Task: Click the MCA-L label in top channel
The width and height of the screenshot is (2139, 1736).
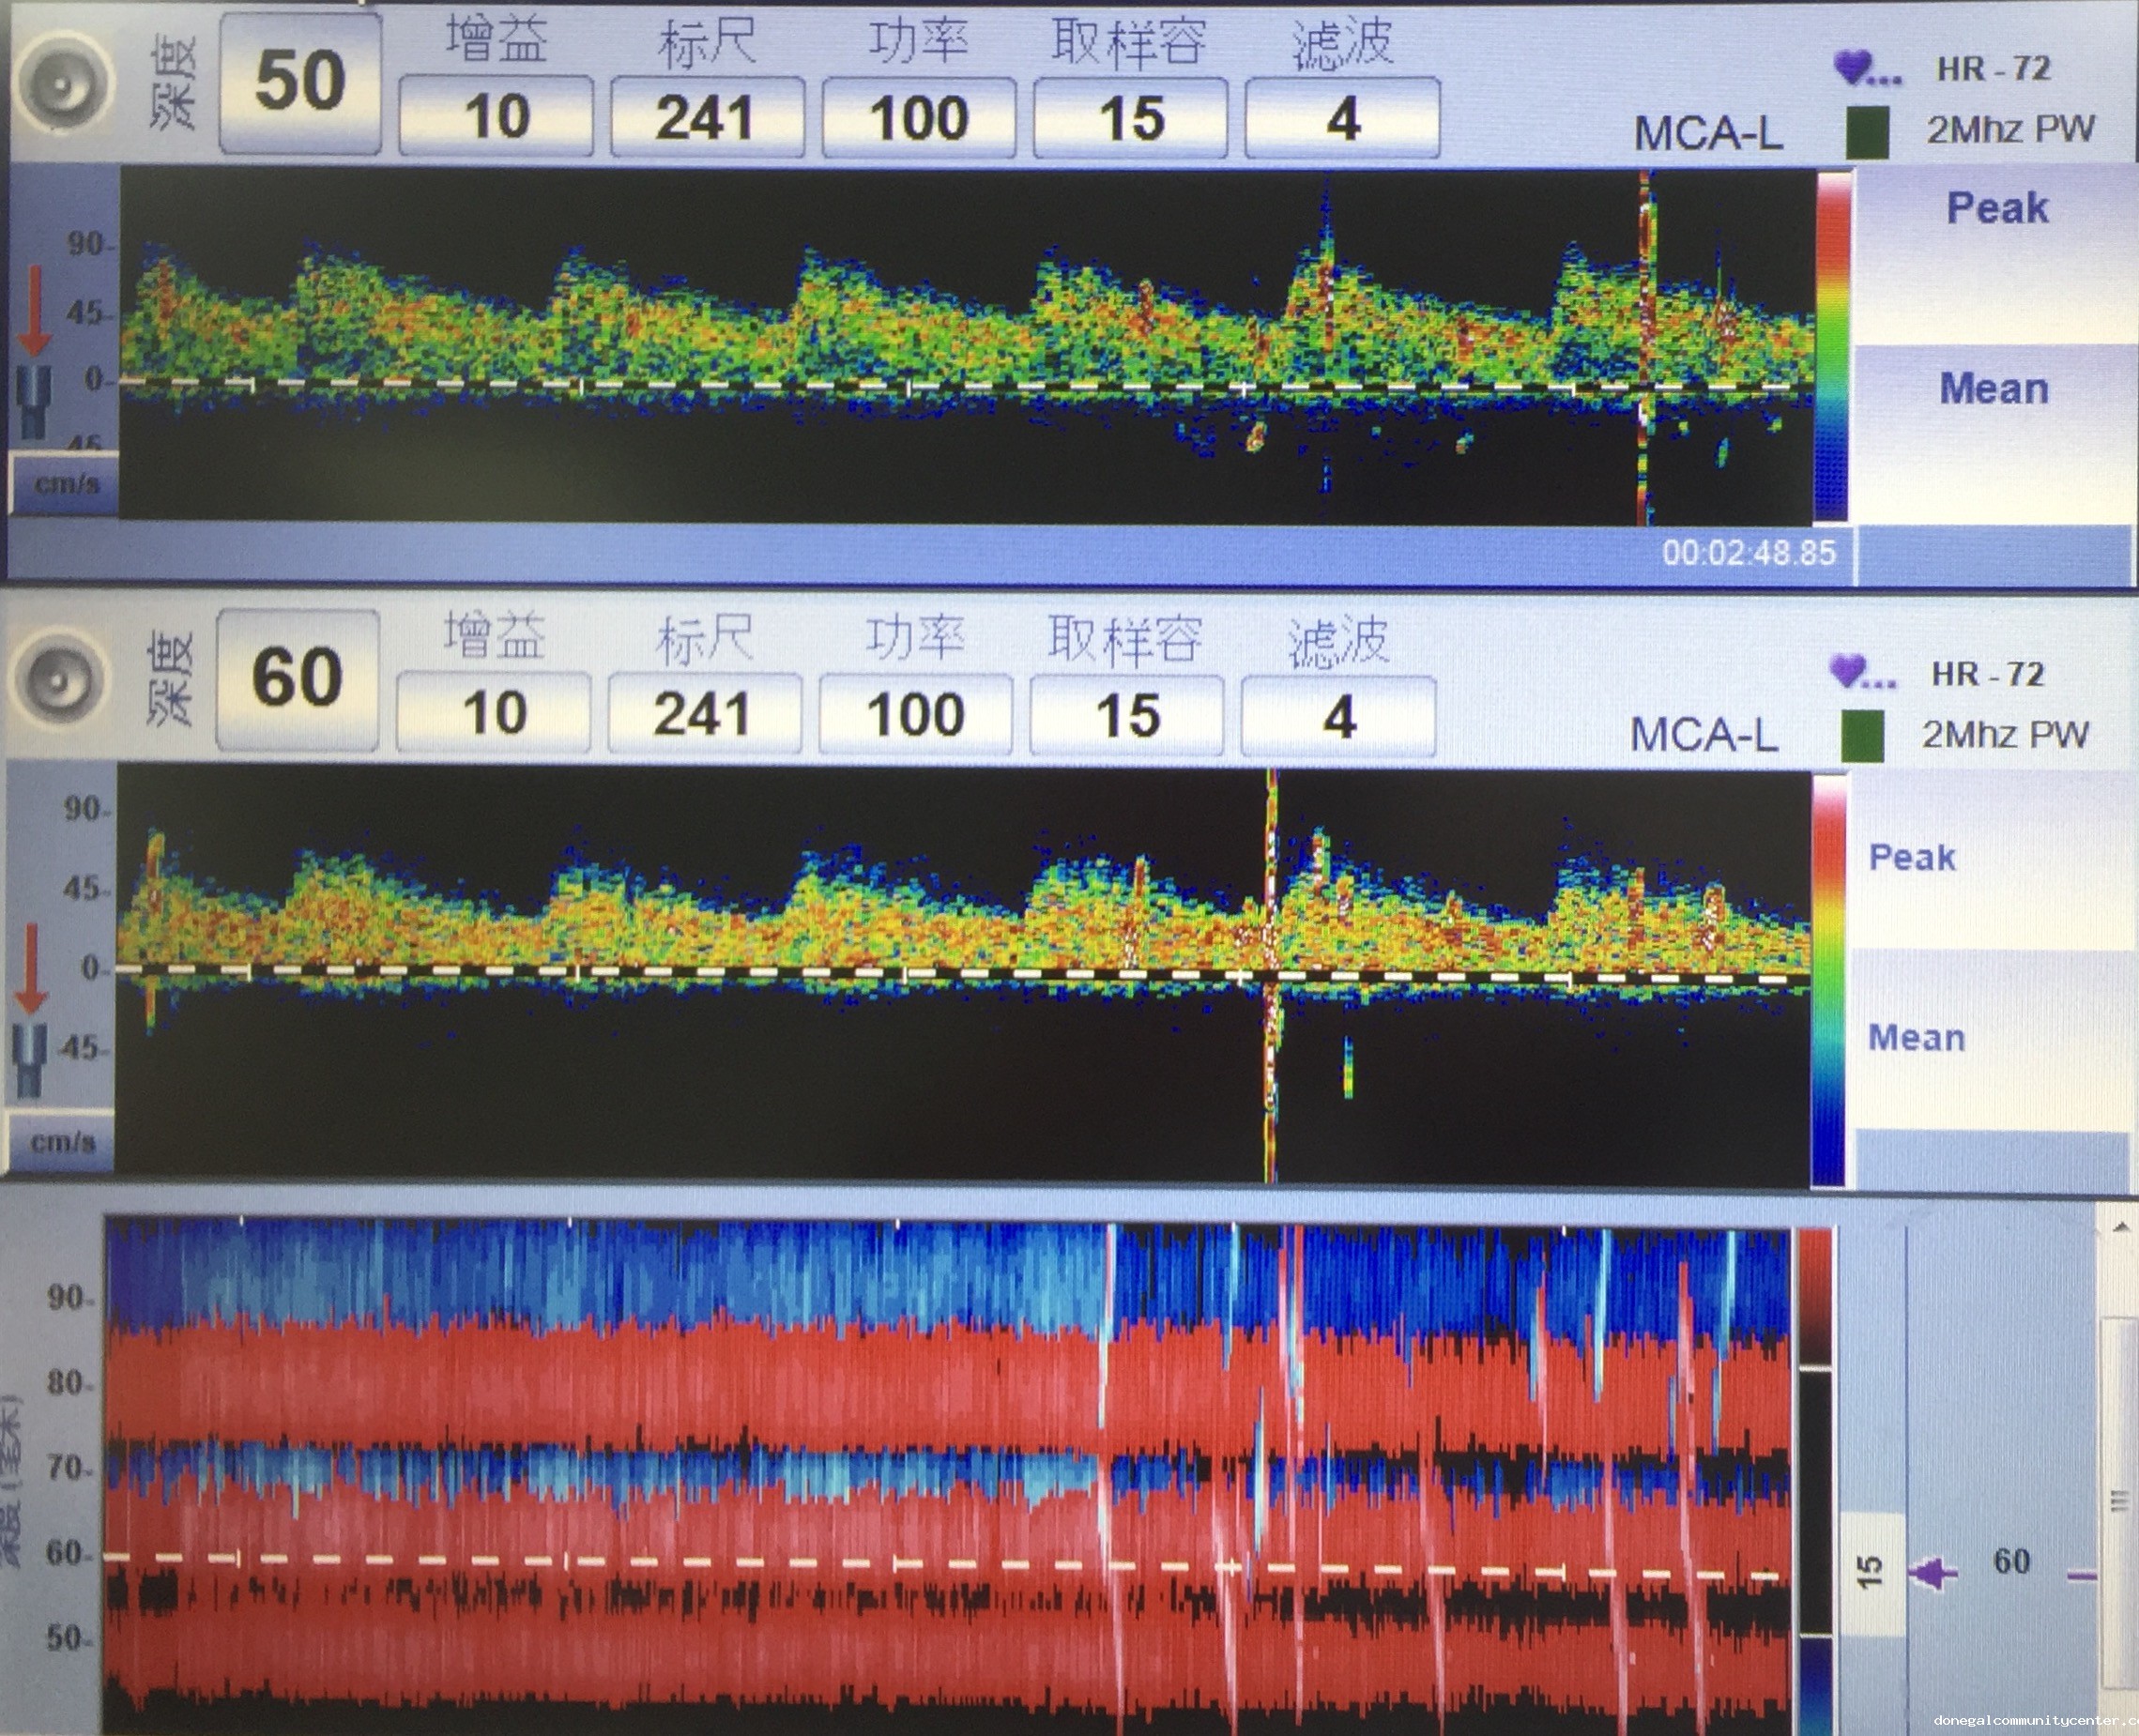Action: tap(1708, 134)
